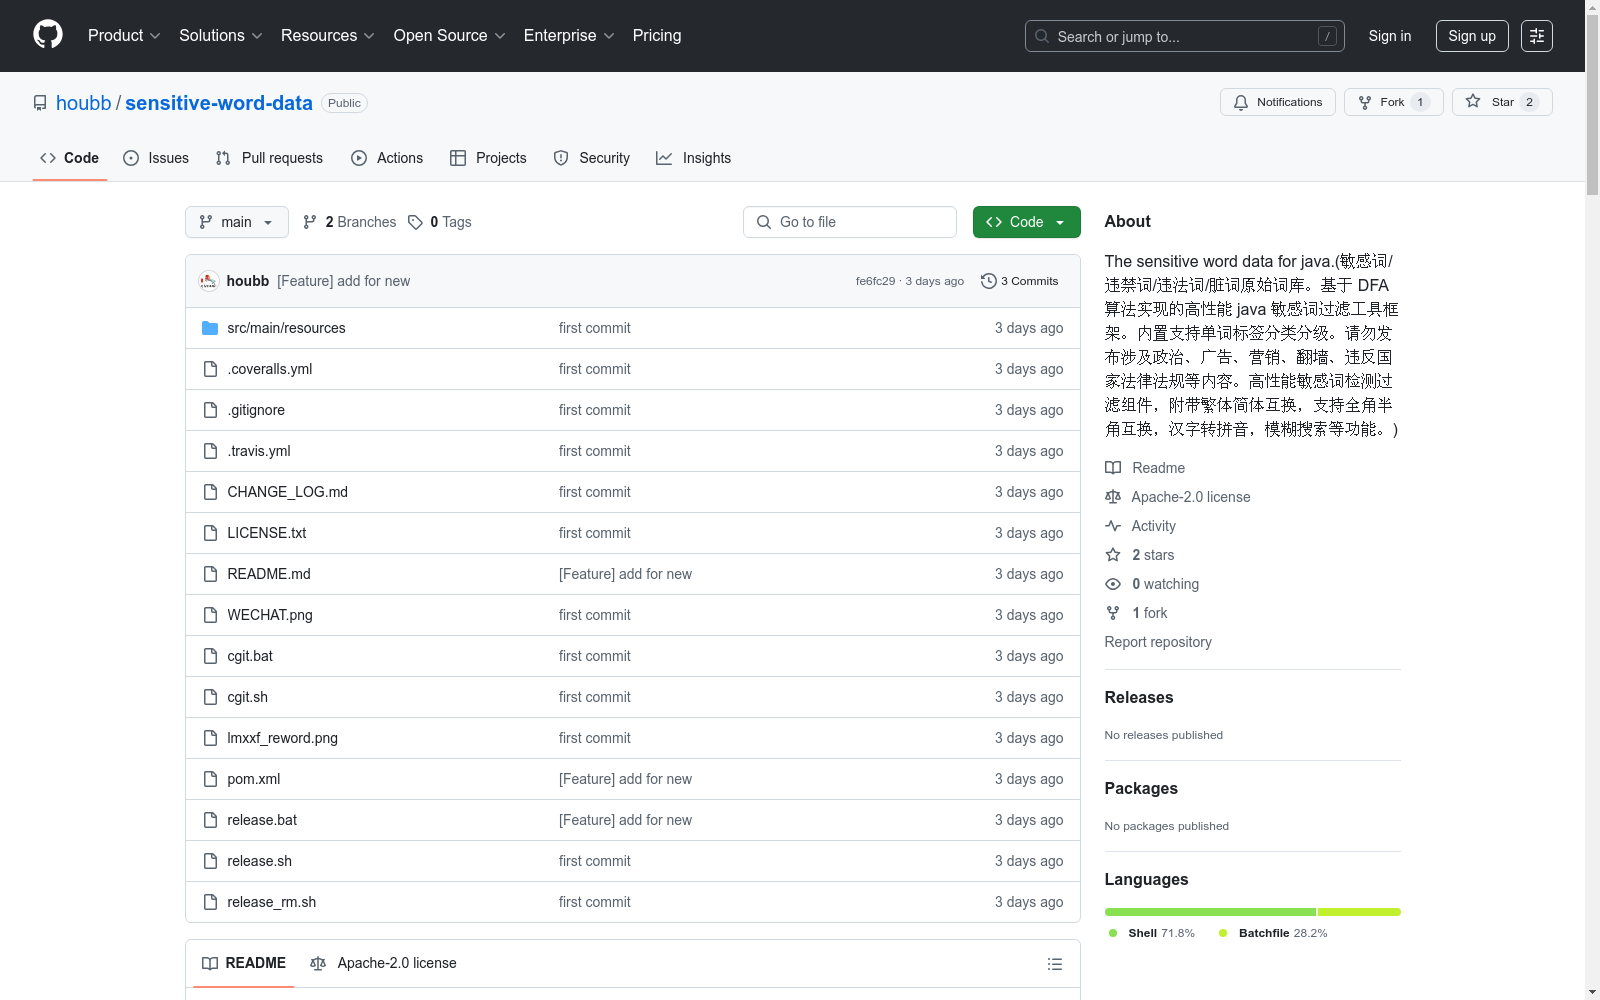Click the tag icon next to Tags
Image resolution: width=1600 pixels, height=1000 pixels.
click(415, 222)
